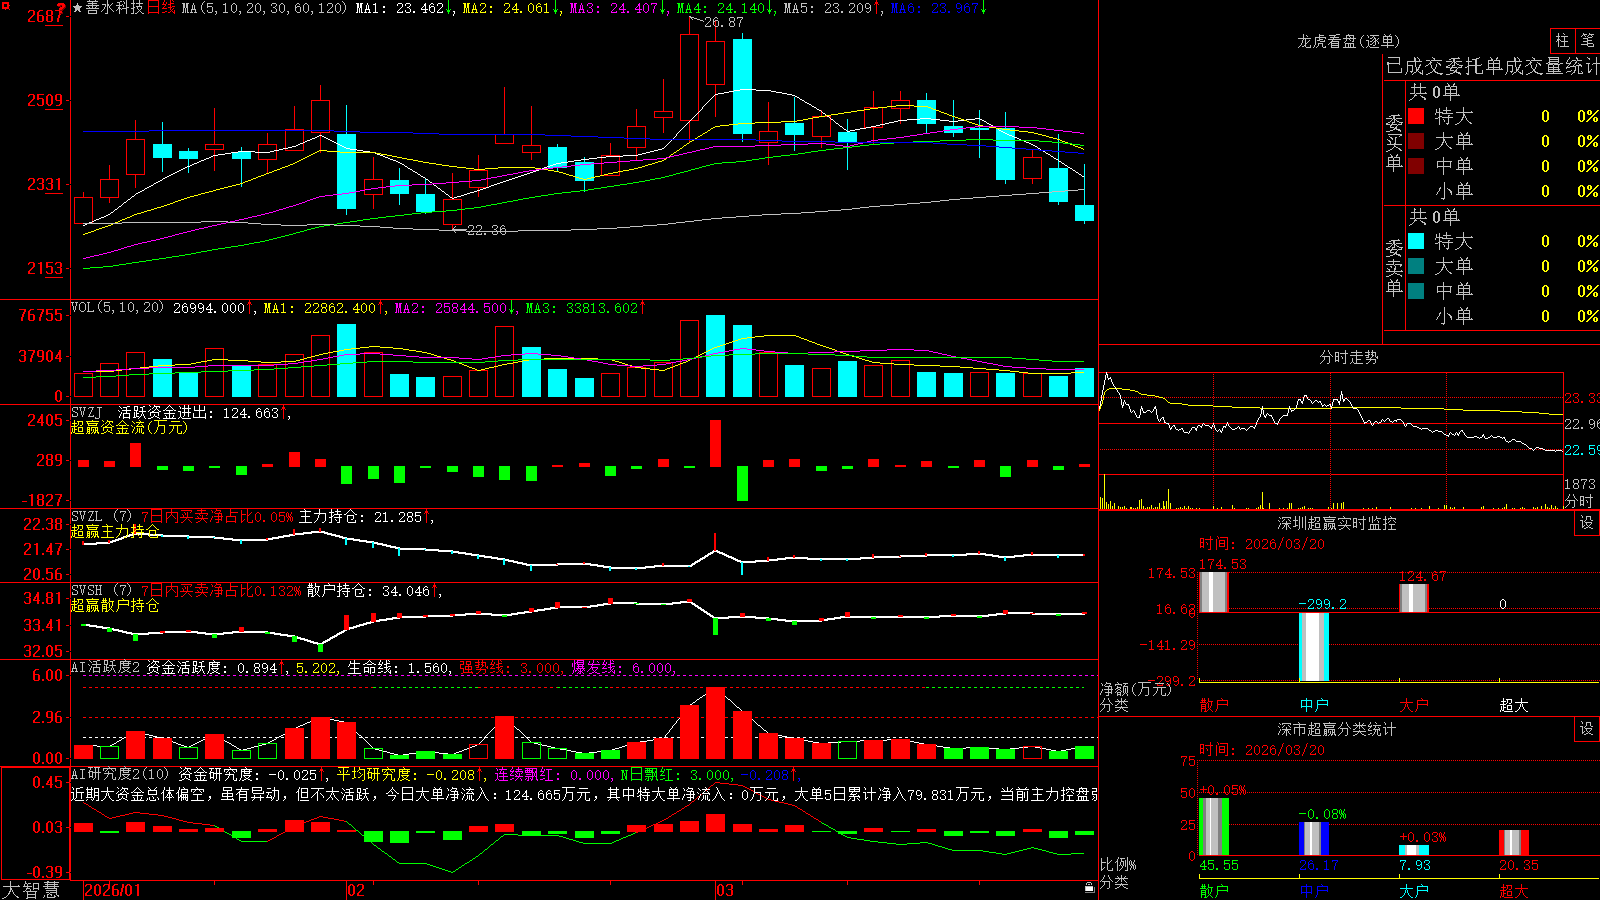
Task: Click the teal 大单 sell-order swatch
Action: (x=1416, y=266)
